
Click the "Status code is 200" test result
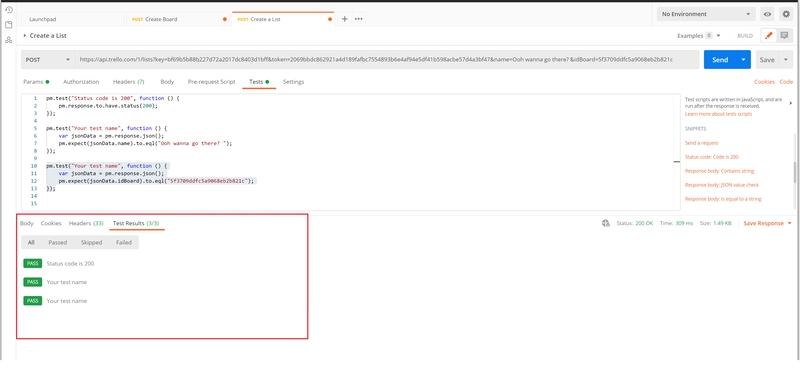[x=70, y=264]
